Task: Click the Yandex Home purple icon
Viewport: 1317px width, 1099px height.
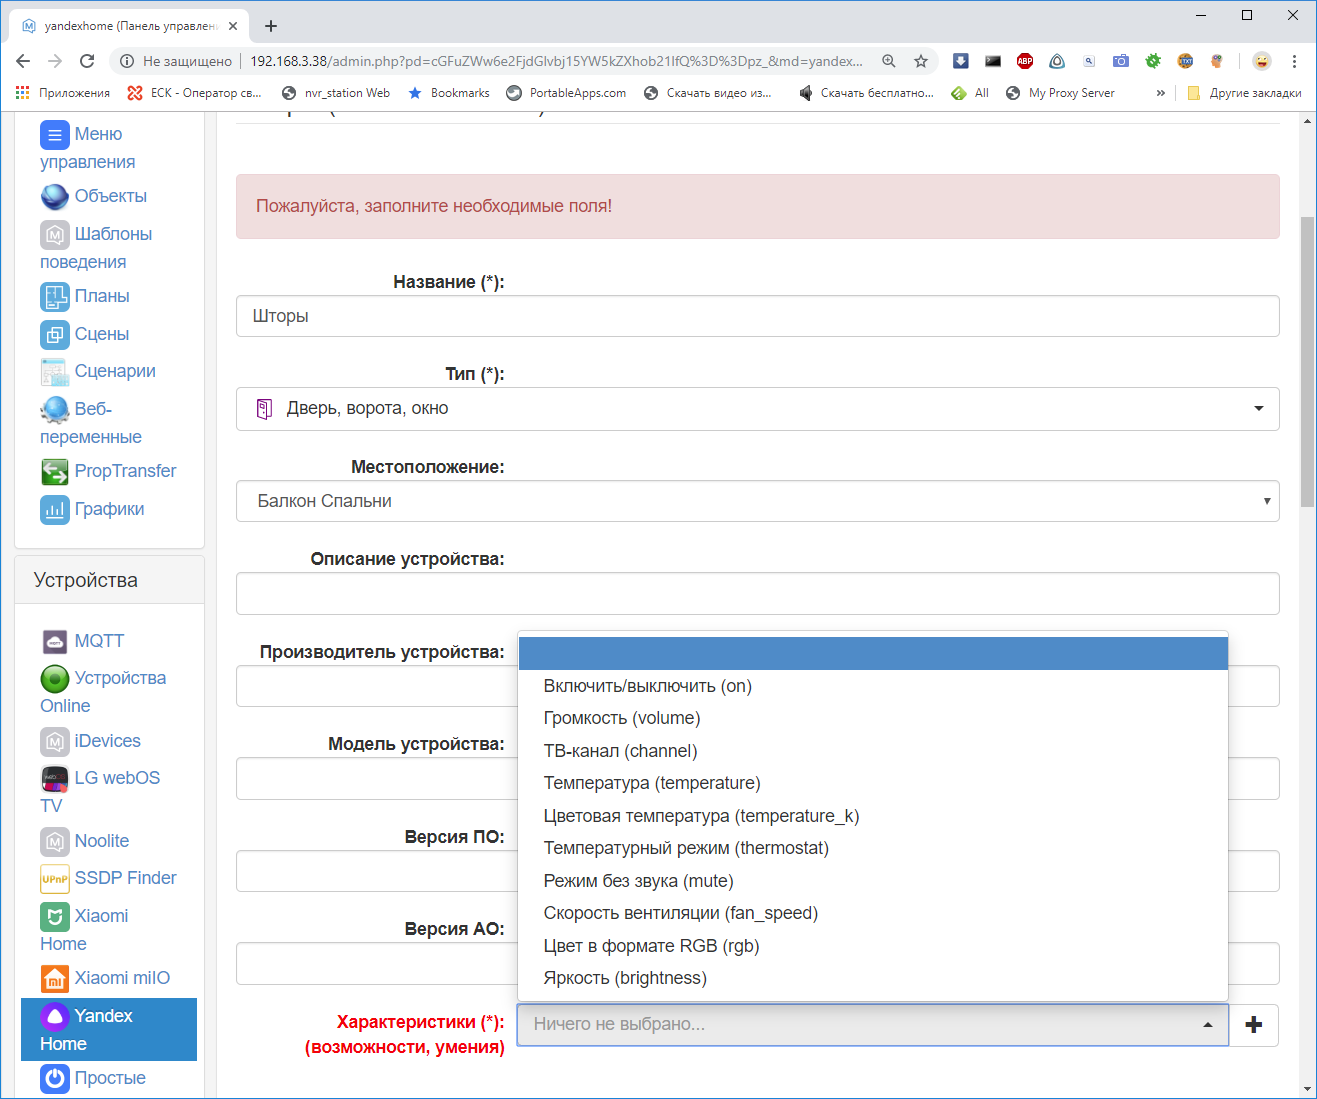Action: [55, 1016]
